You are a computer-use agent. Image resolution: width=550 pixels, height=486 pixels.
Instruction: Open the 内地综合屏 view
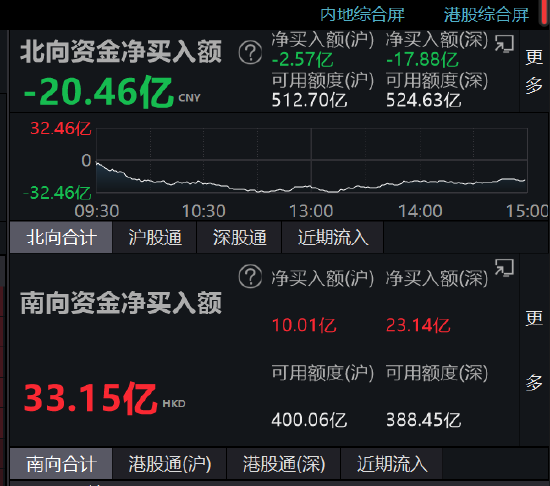pyautogui.click(x=362, y=15)
